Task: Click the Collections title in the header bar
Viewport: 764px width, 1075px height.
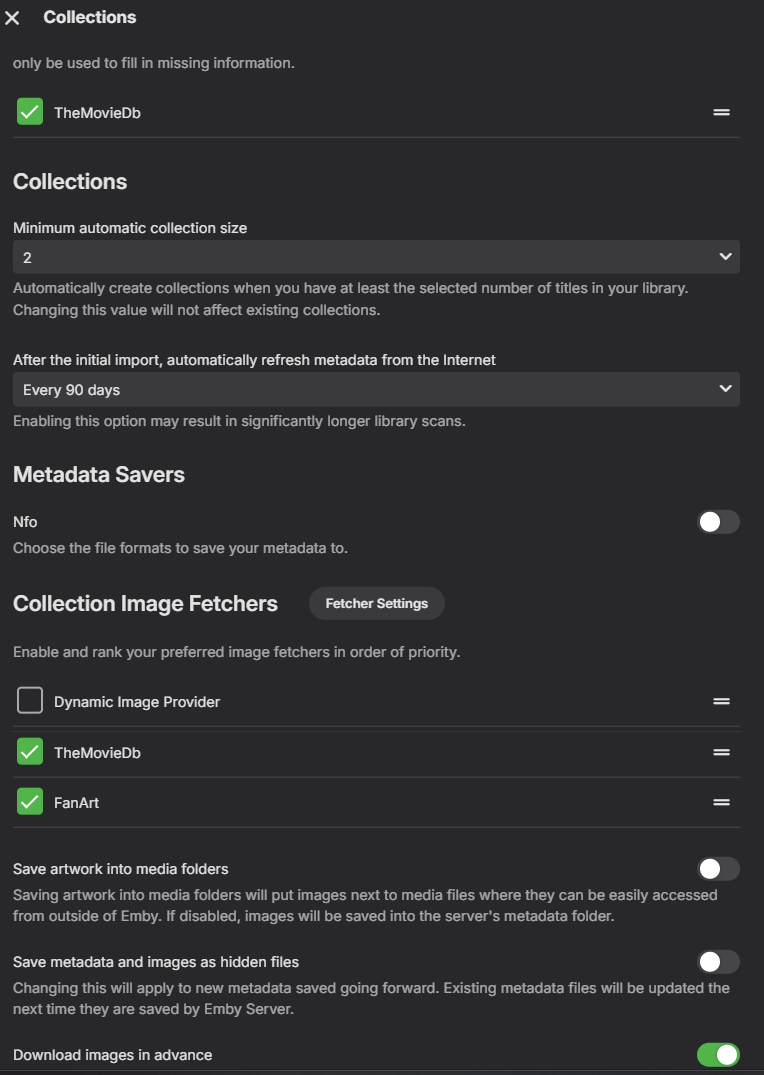Action: [x=90, y=17]
